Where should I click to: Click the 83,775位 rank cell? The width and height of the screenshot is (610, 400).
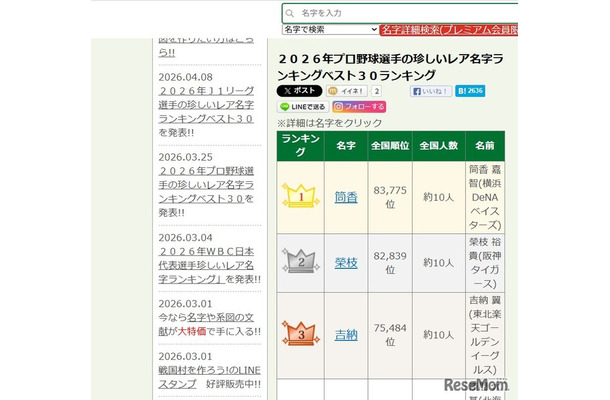[390, 197]
